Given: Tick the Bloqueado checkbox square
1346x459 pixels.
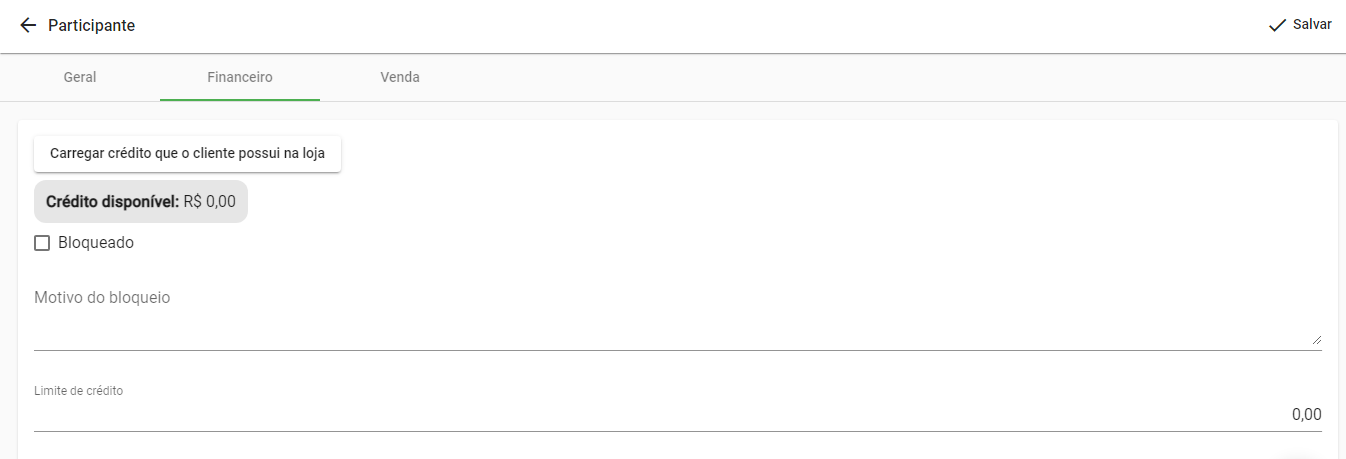Looking at the screenshot, I should tap(42, 243).
